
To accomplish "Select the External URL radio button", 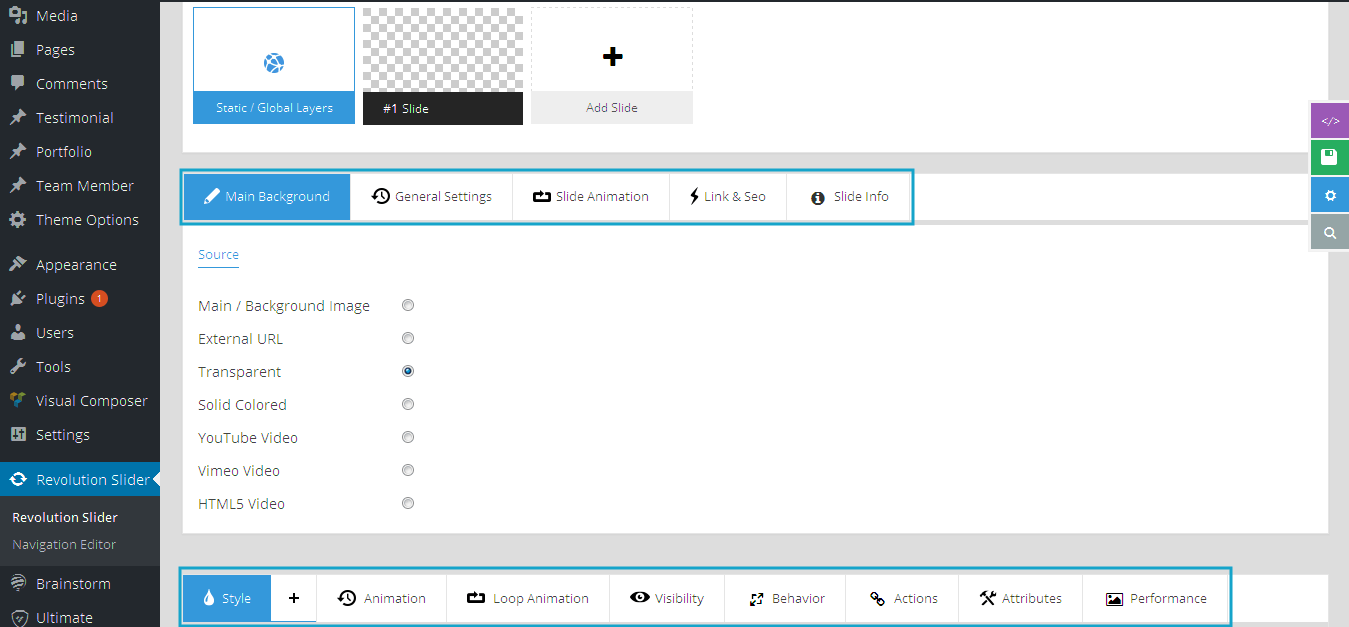I will (408, 339).
